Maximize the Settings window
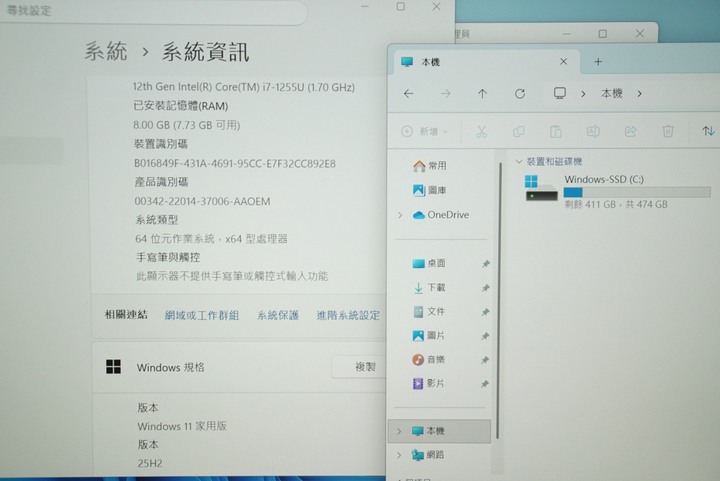This screenshot has width=720, height=481. coord(400,6)
